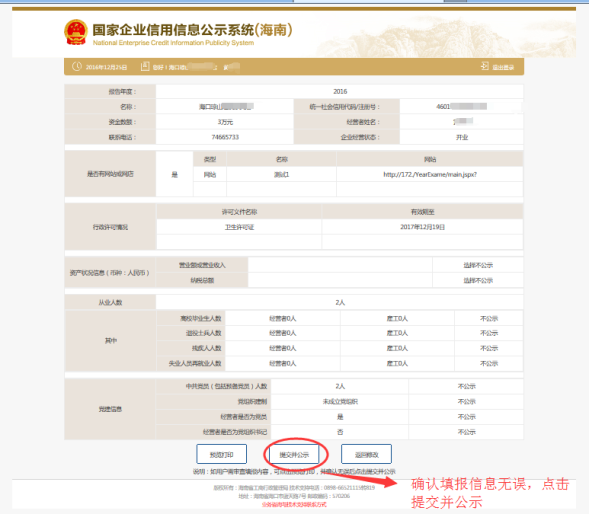This screenshot has height=515, width=589.
Task: Click the 党建信息 section header
Action: [x=110, y=409]
